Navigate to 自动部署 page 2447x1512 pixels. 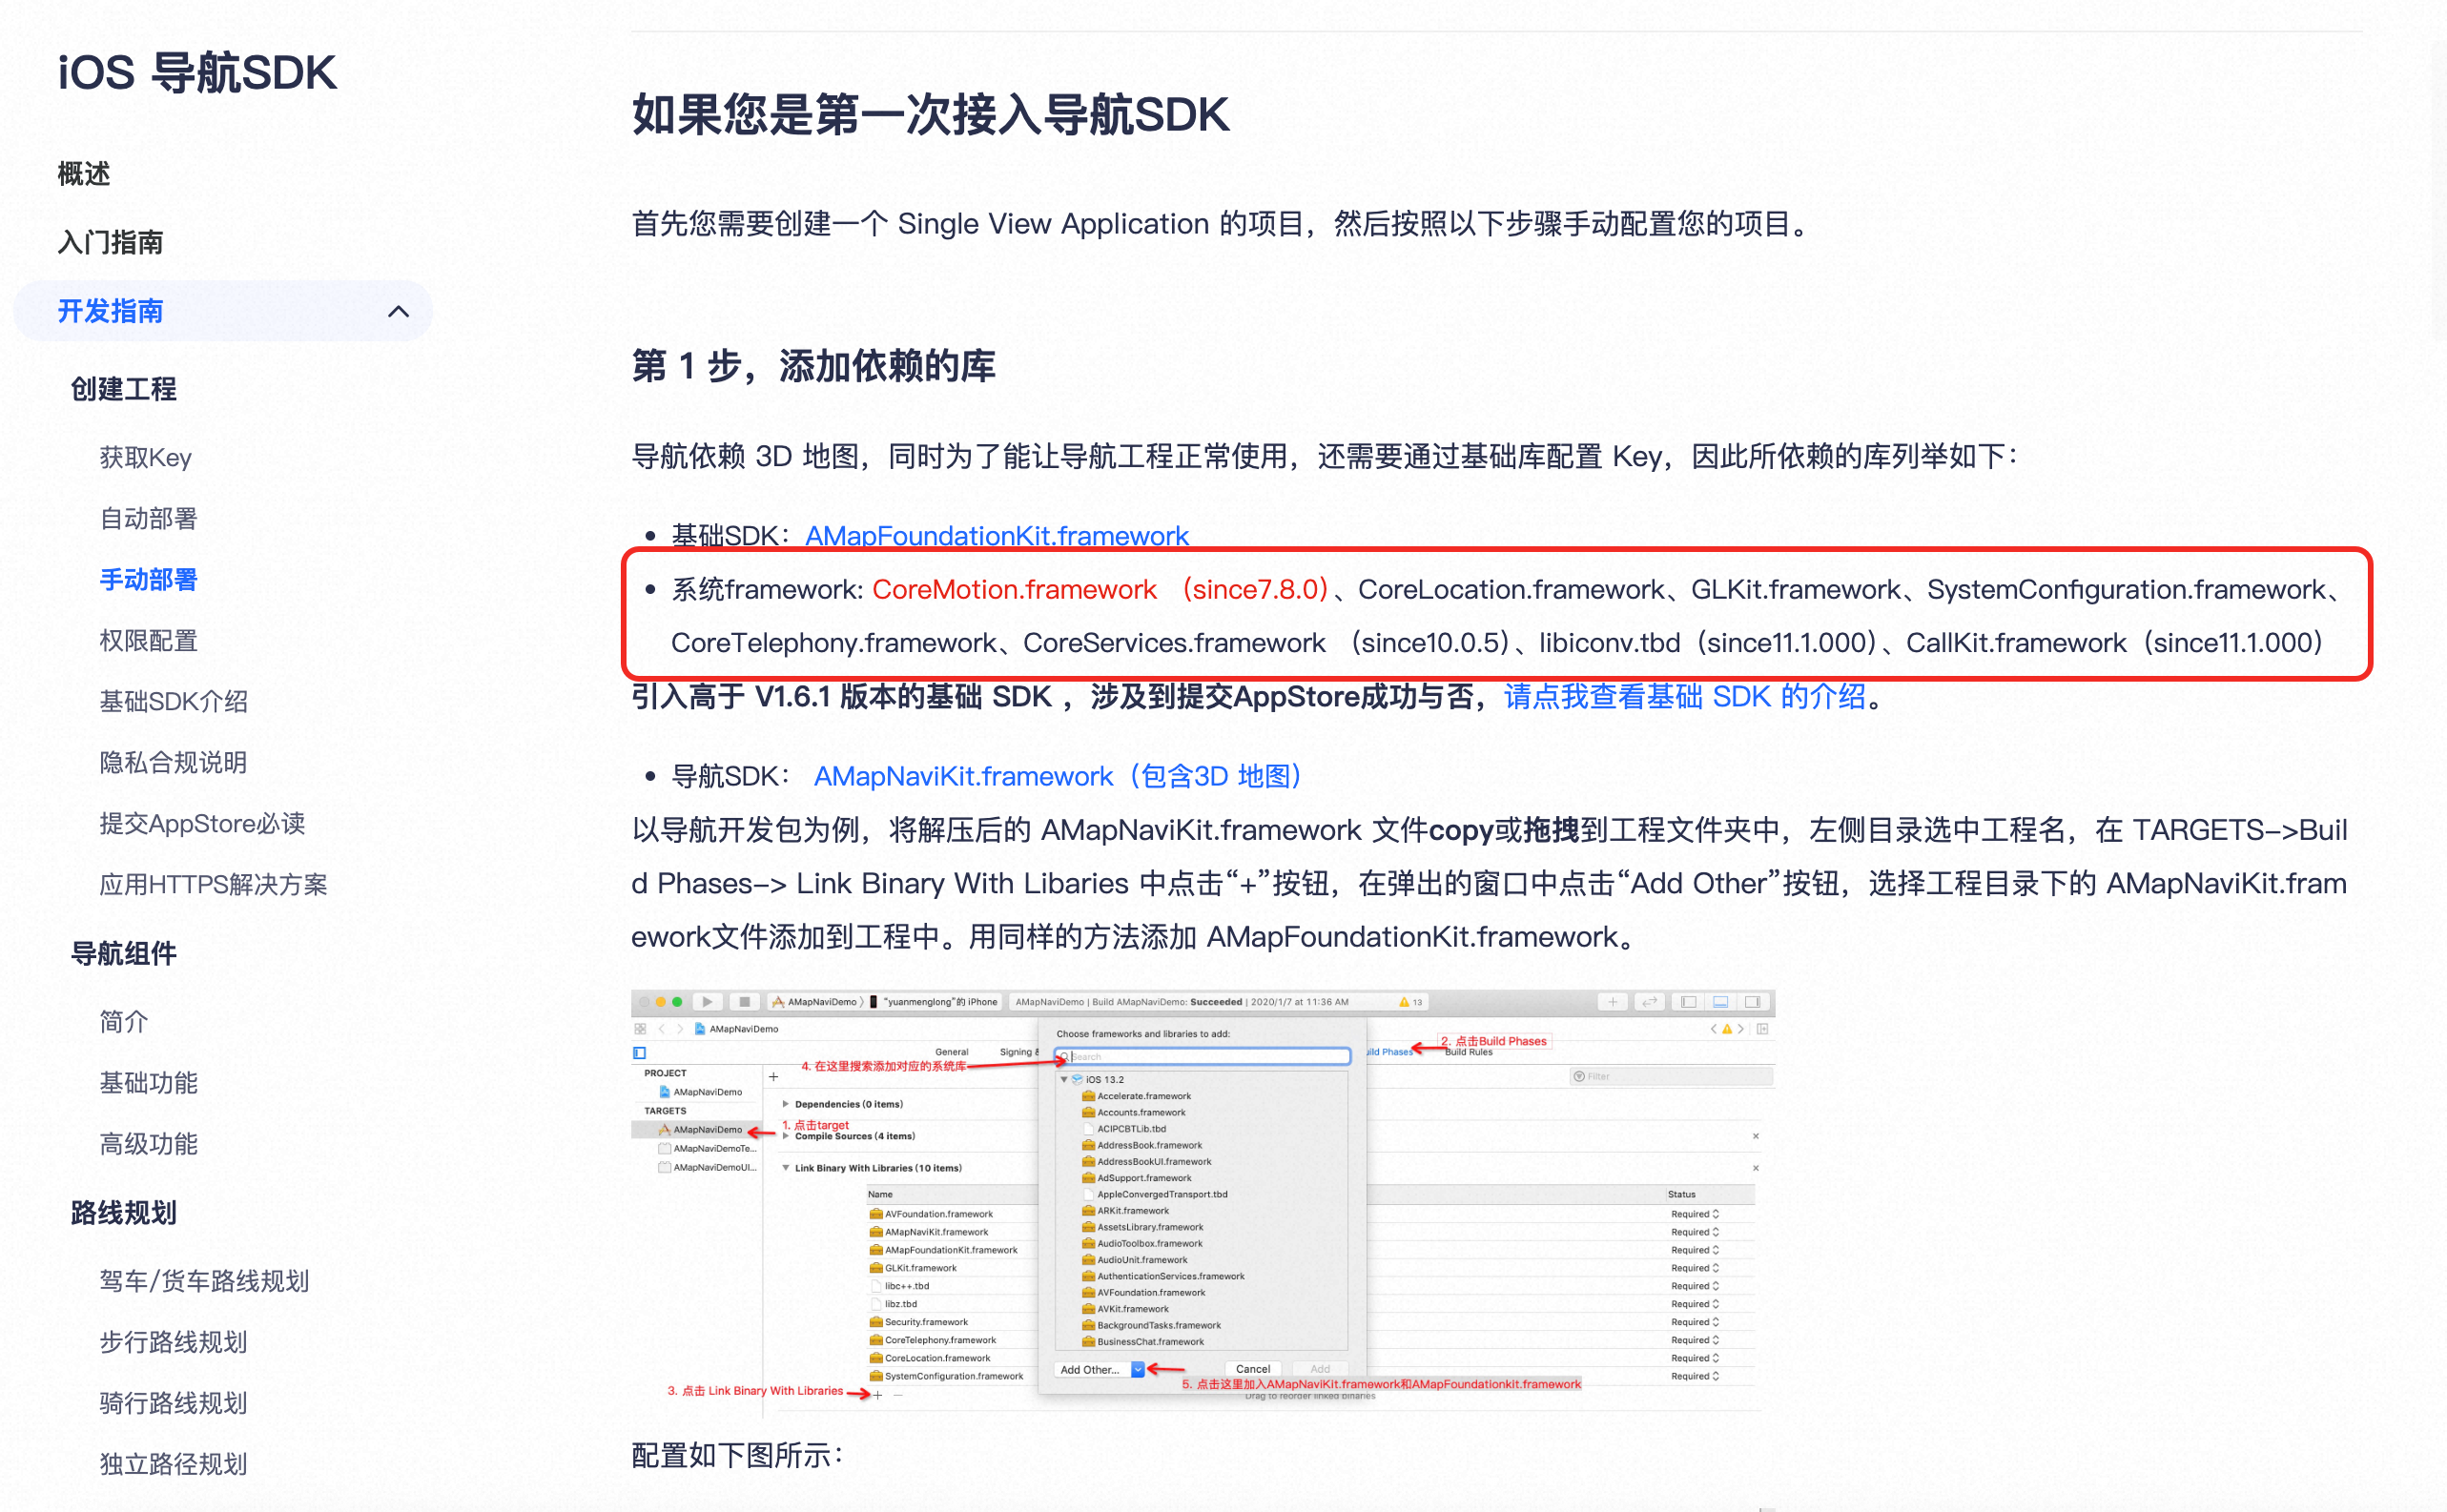click(x=148, y=519)
